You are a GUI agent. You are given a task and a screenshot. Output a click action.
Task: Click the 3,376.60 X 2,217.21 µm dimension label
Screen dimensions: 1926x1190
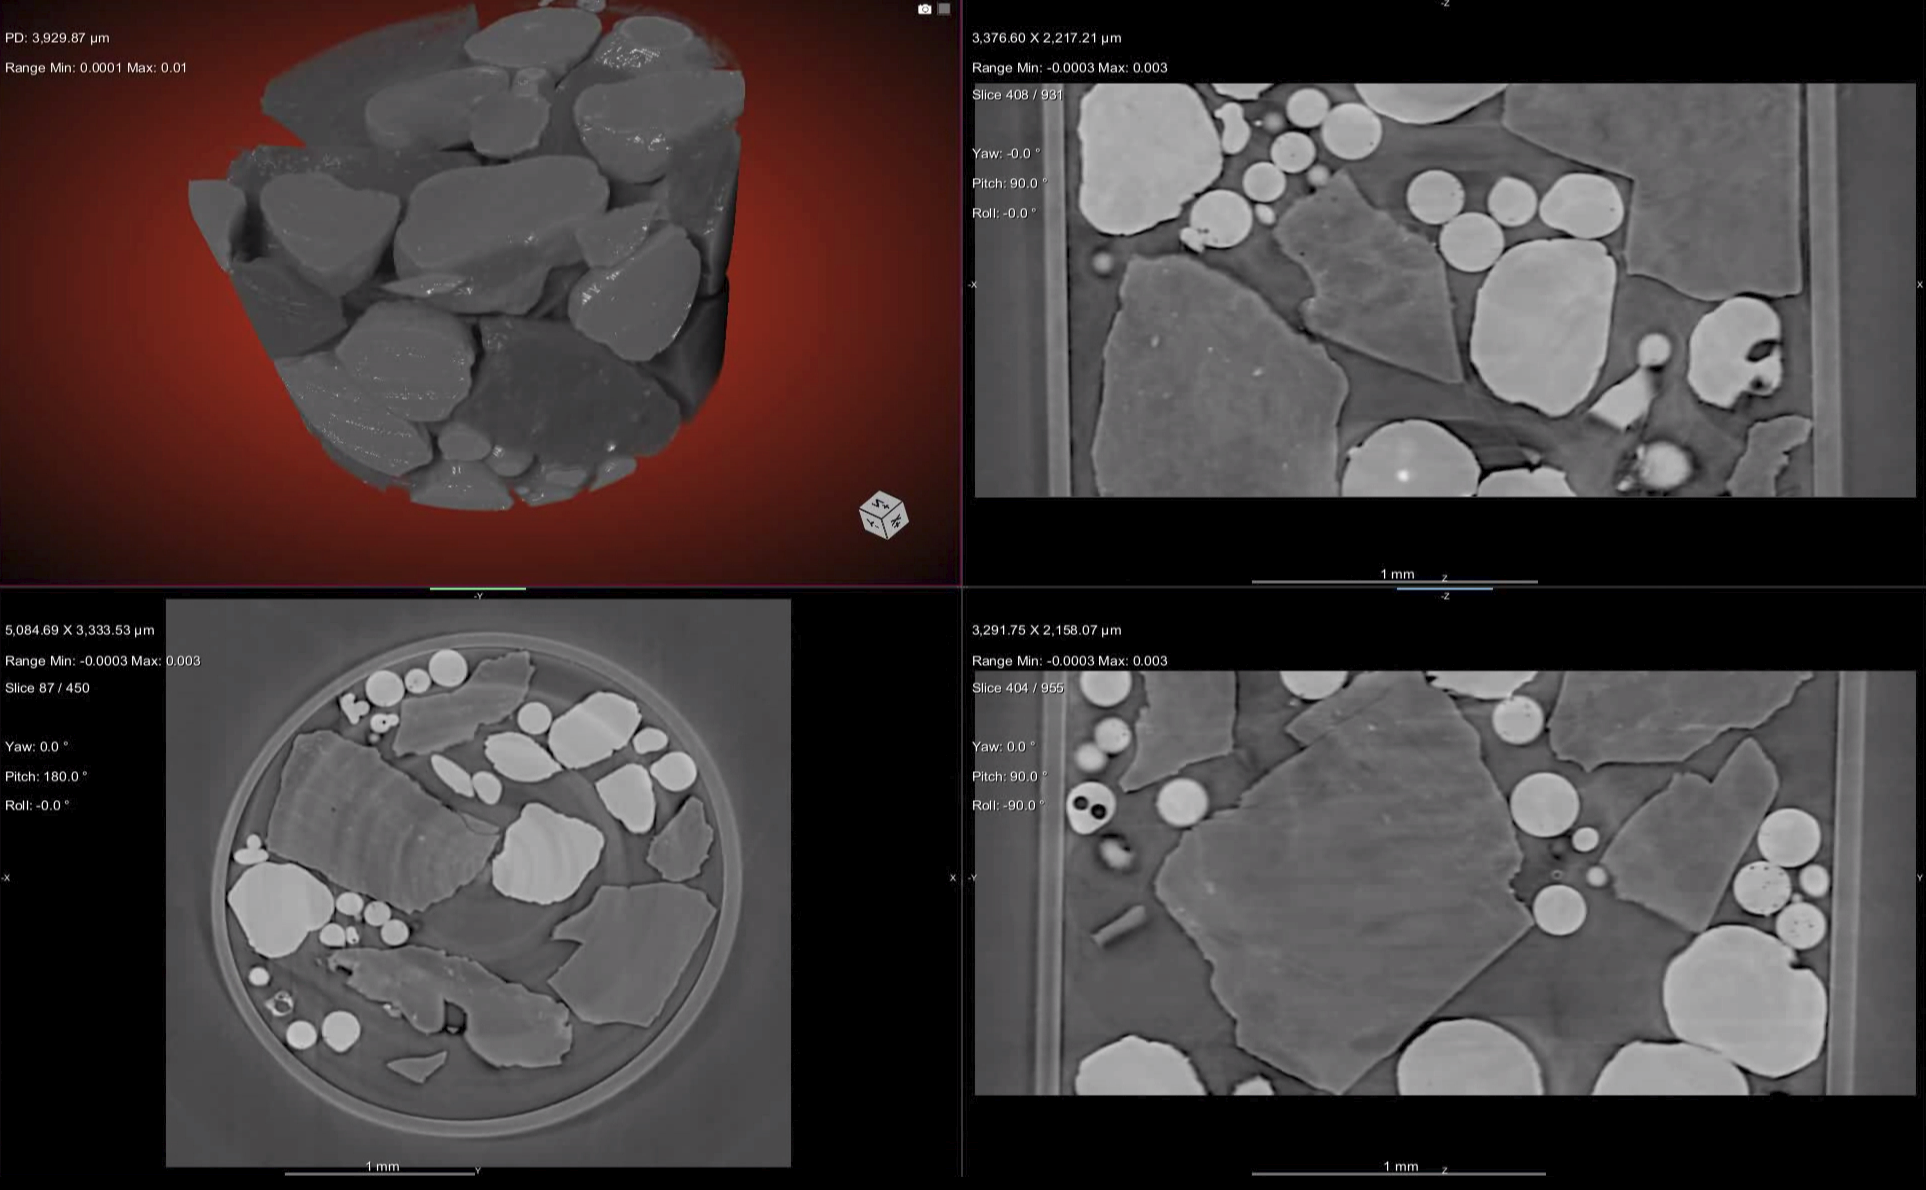[x=1046, y=38]
